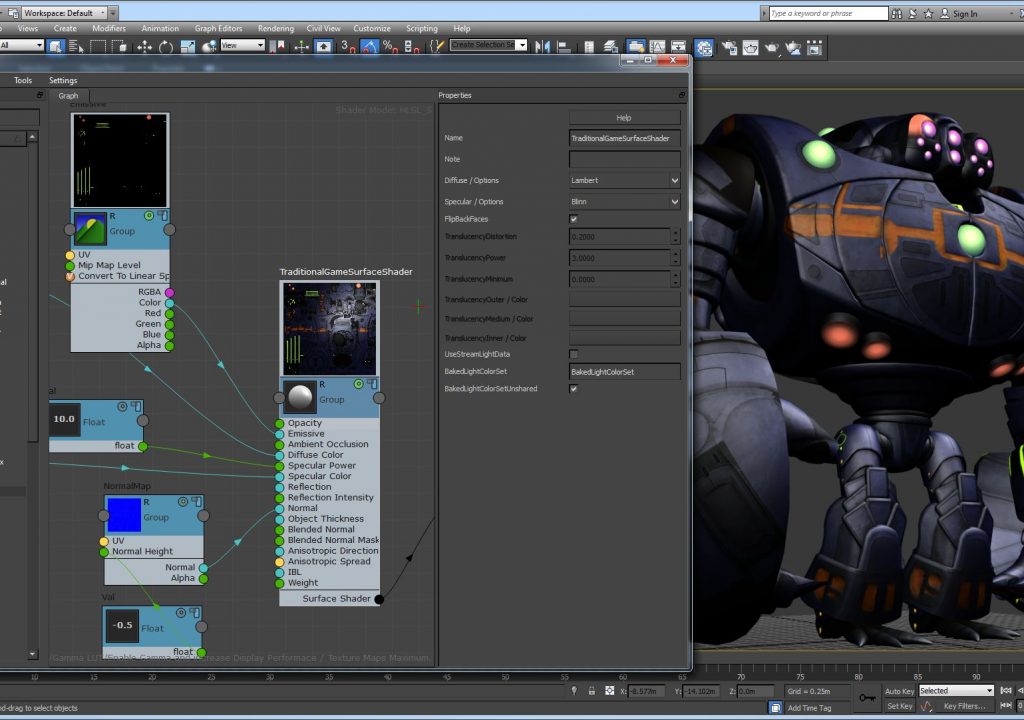The image size is (1024, 720).
Task: Toggle Spinner Snap
Action: tap(412, 46)
